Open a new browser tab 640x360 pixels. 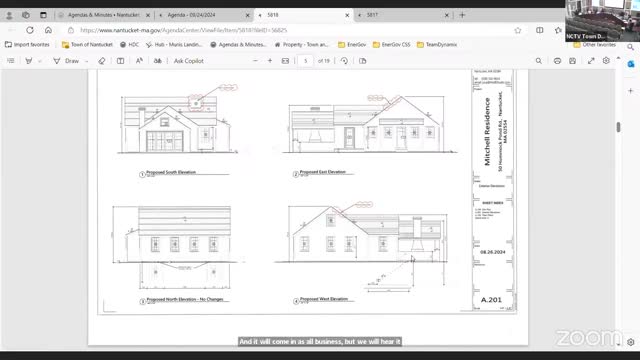pyautogui.click(x=462, y=15)
